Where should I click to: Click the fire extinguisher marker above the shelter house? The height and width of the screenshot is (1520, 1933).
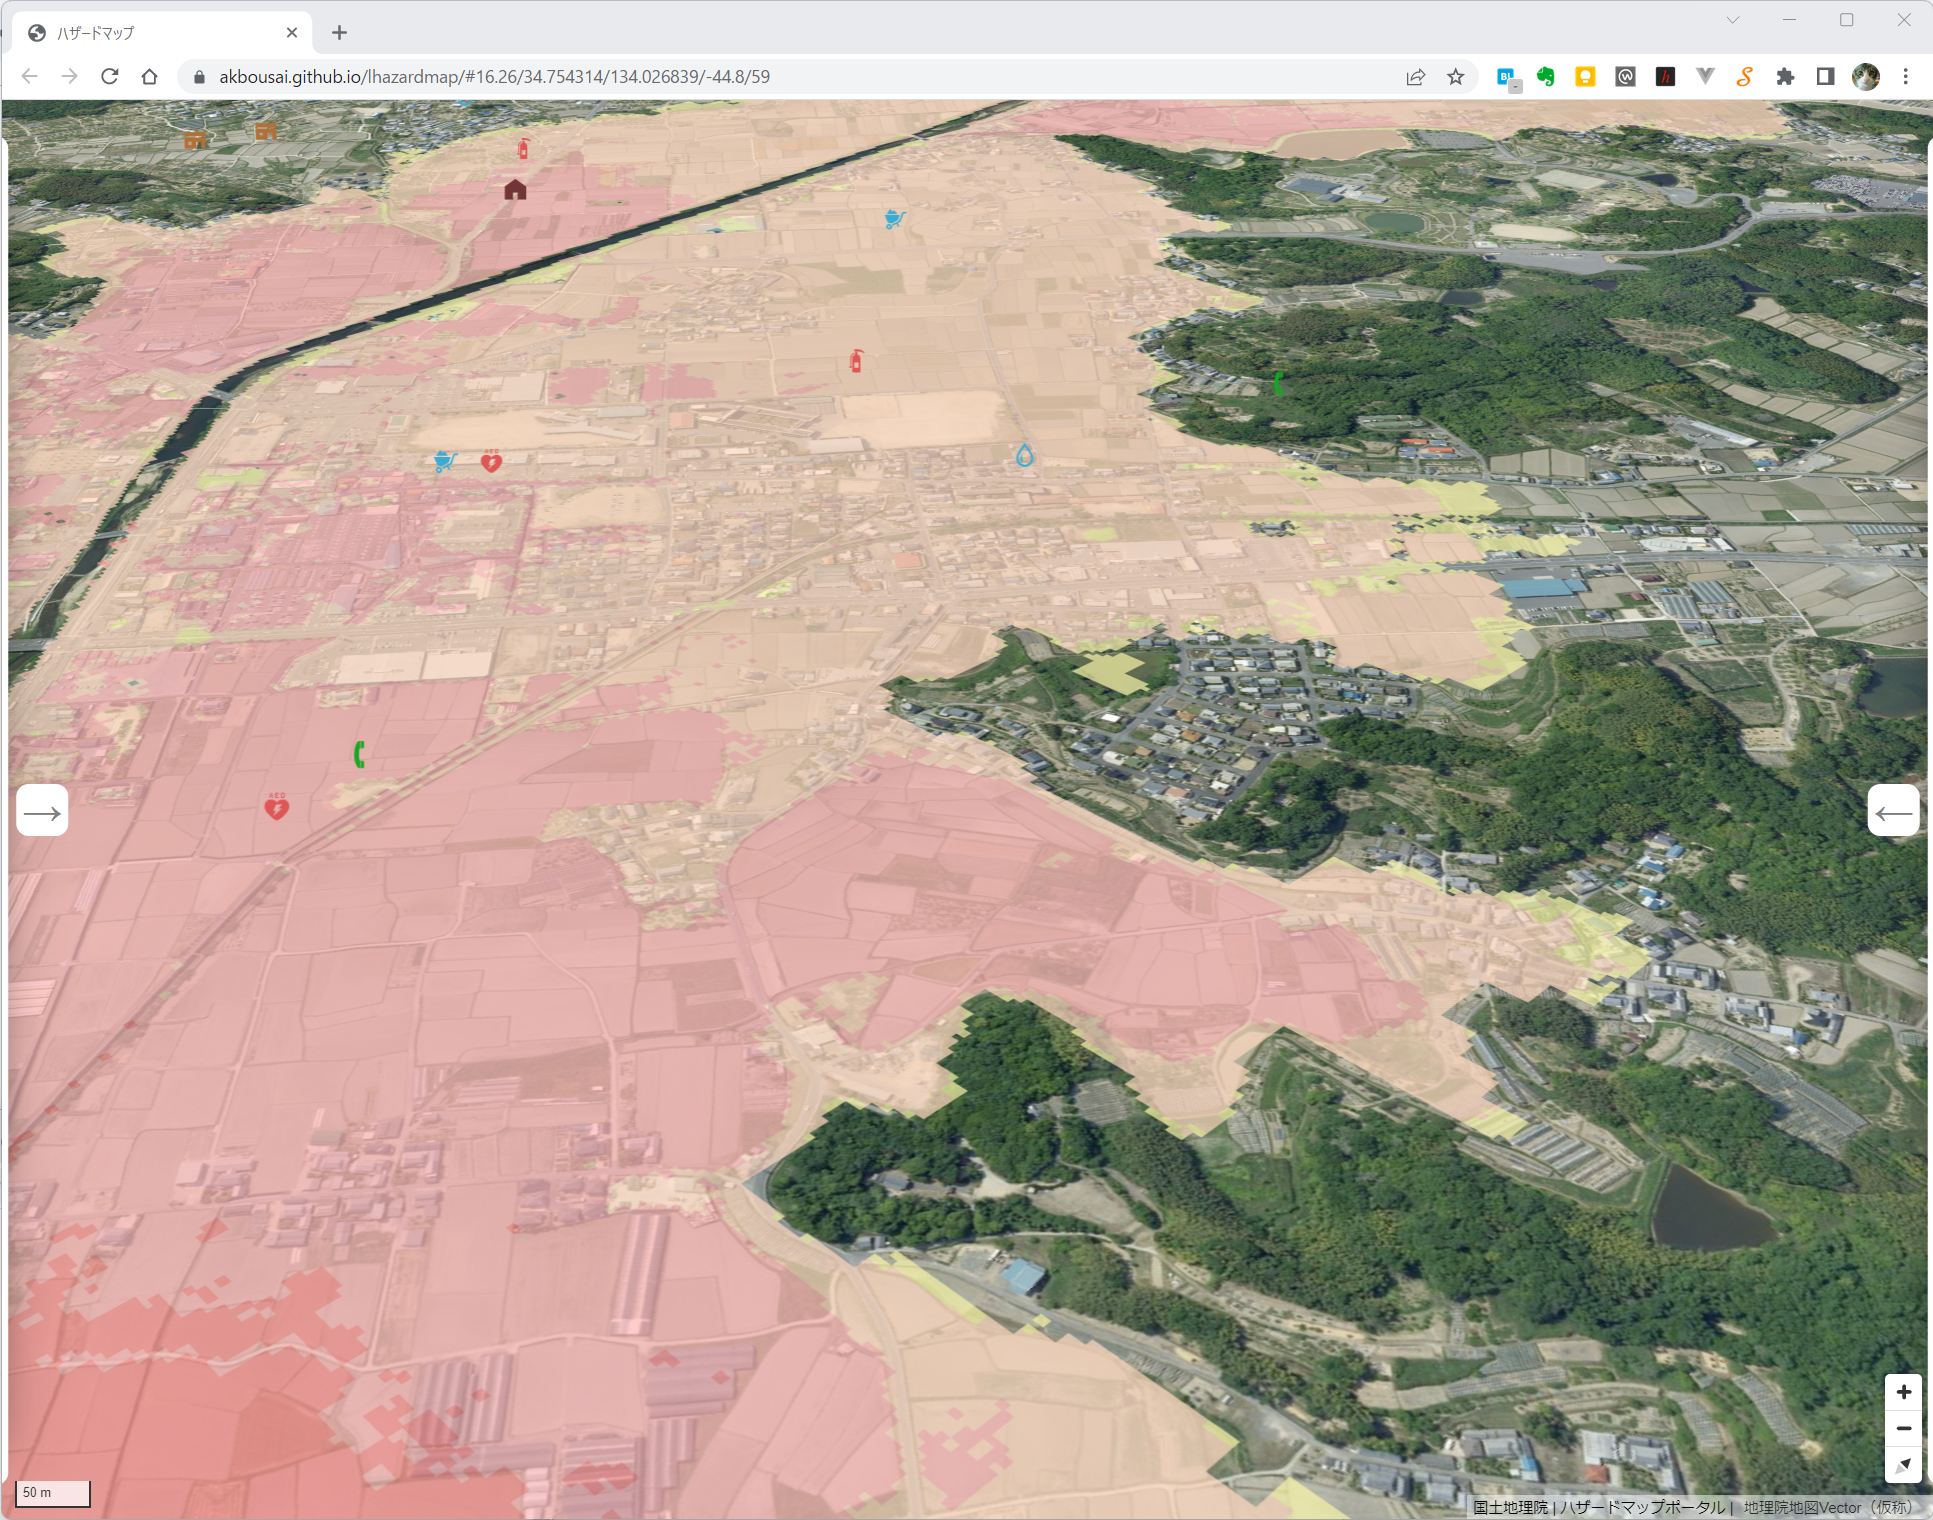pos(523,149)
